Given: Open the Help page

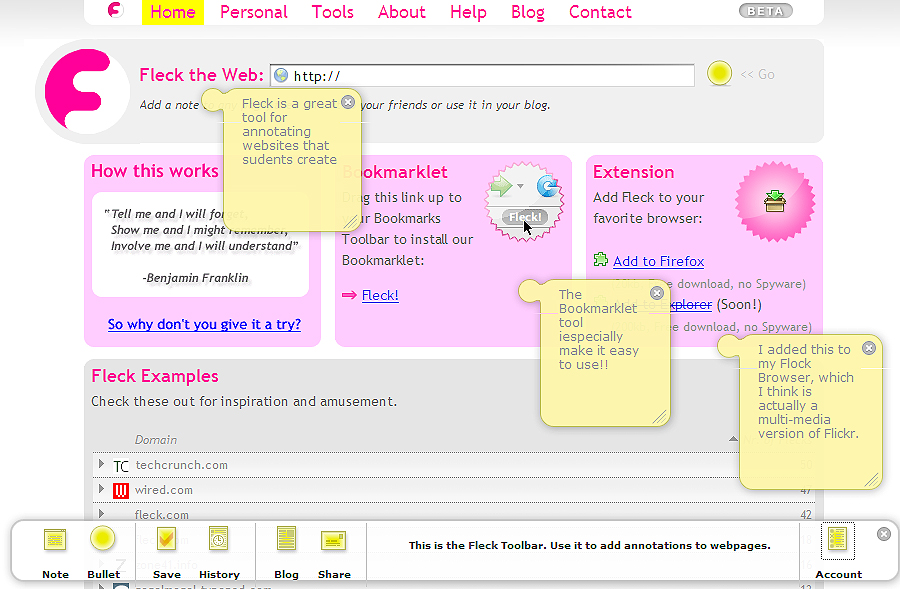Looking at the screenshot, I should 468,12.
